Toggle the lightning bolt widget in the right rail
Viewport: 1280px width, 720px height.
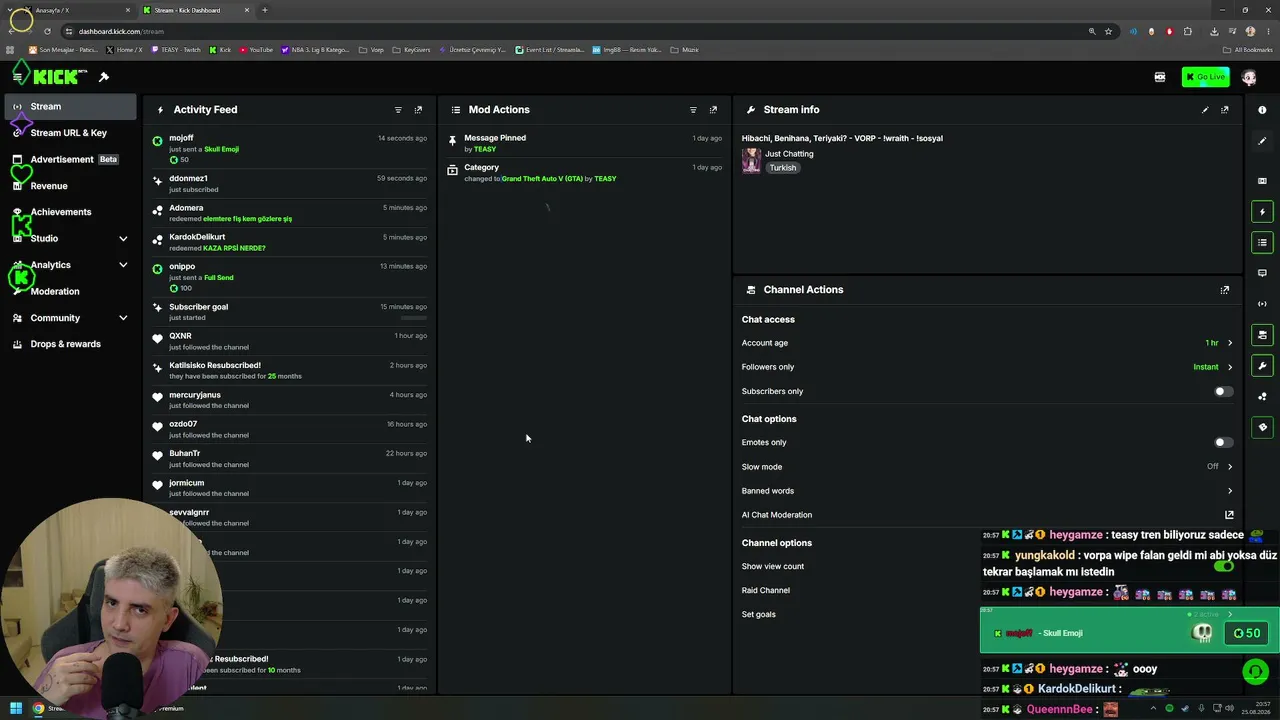(1262, 212)
